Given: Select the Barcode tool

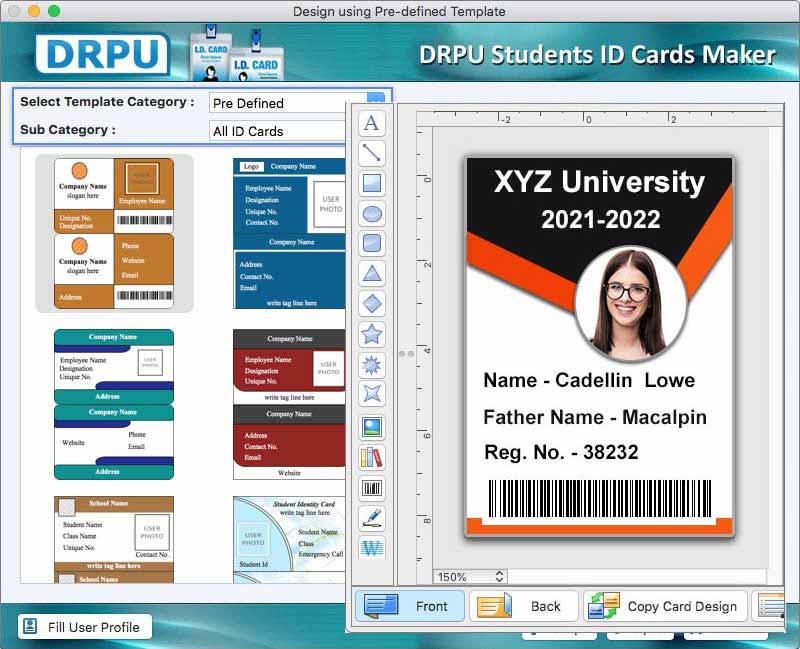Looking at the screenshot, I should click(371, 488).
